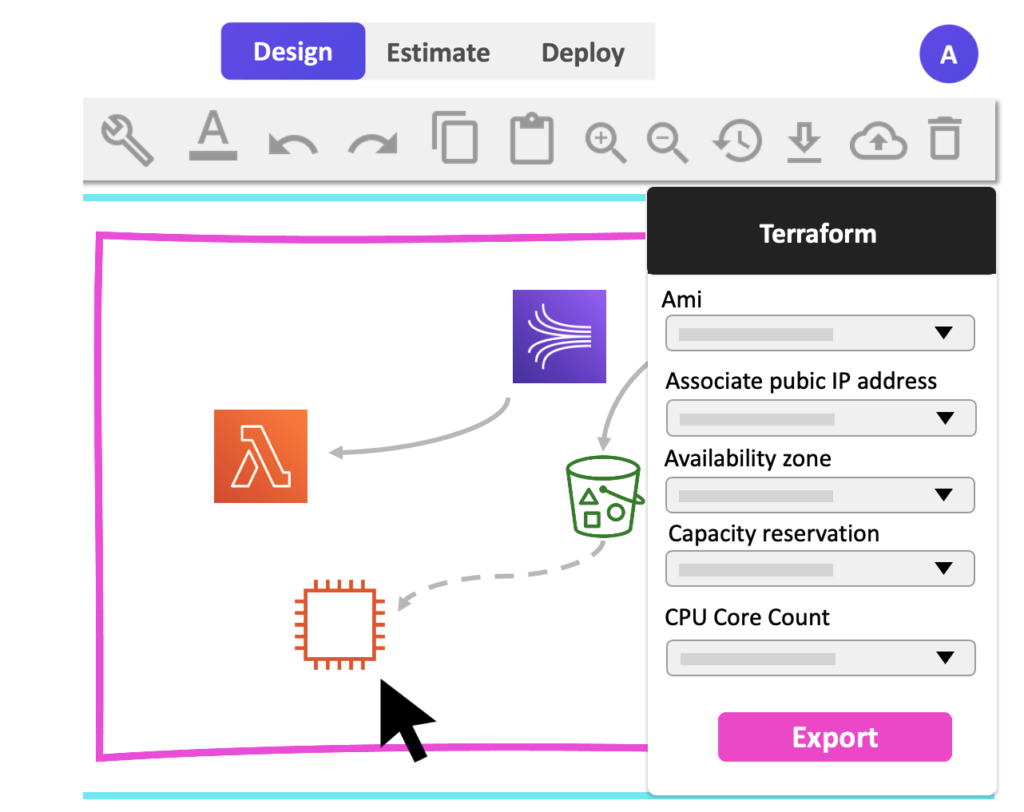Click the Ami field label
The width and height of the screenshot is (1024, 812).
(x=681, y=299)
